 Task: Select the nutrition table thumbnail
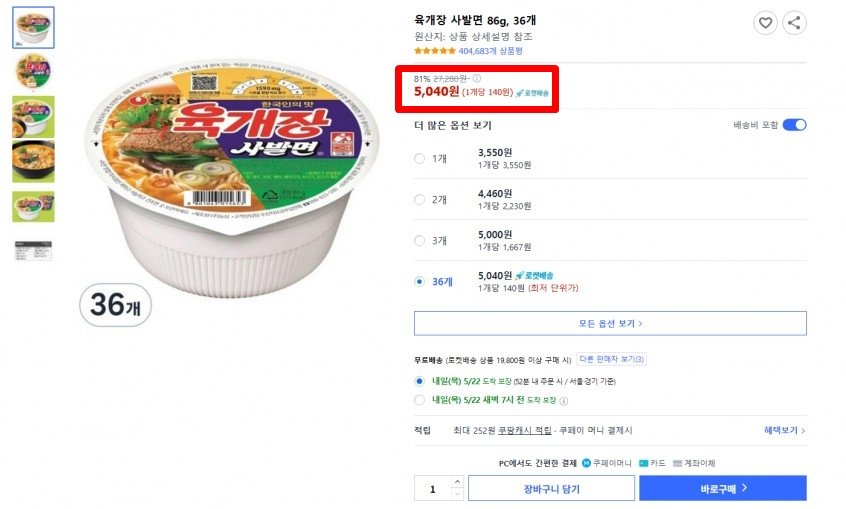pyautogui.click(x=33, y=250)
